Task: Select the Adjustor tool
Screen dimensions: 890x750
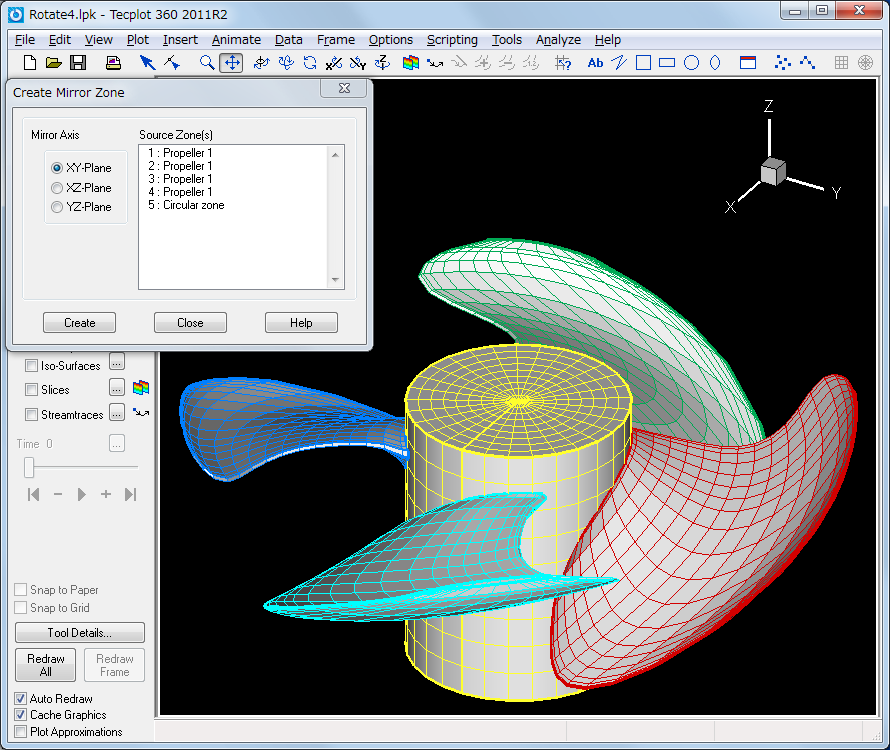Action: 171,62
